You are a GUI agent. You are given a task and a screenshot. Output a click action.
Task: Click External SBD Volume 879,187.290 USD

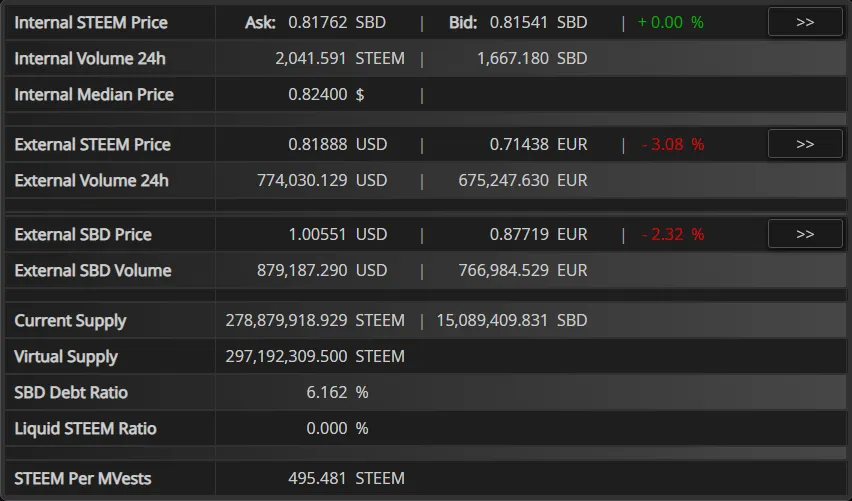tap(322, 270)
